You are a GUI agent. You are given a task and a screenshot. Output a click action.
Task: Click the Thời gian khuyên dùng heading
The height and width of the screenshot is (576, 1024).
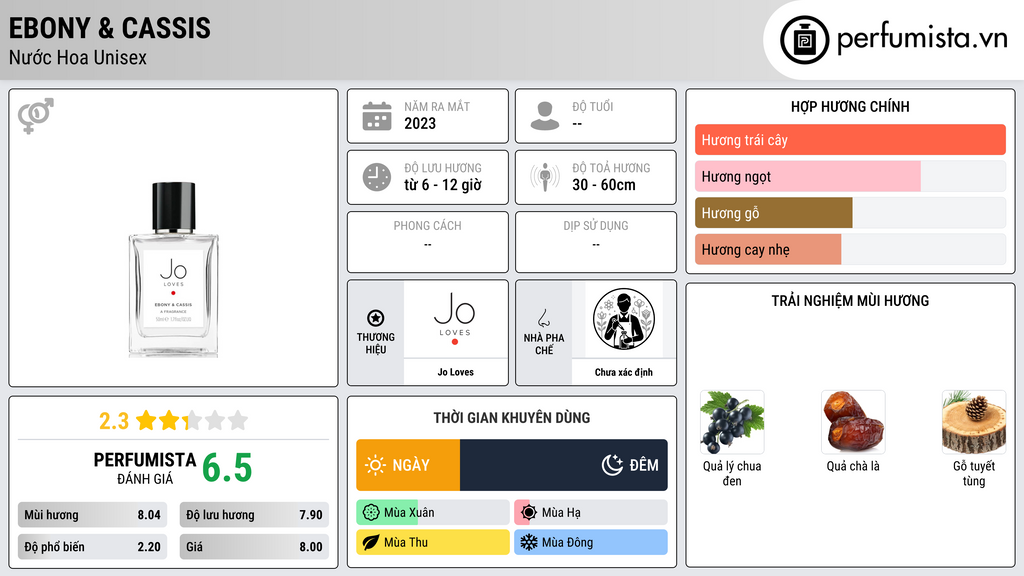(x=512, y=418)
